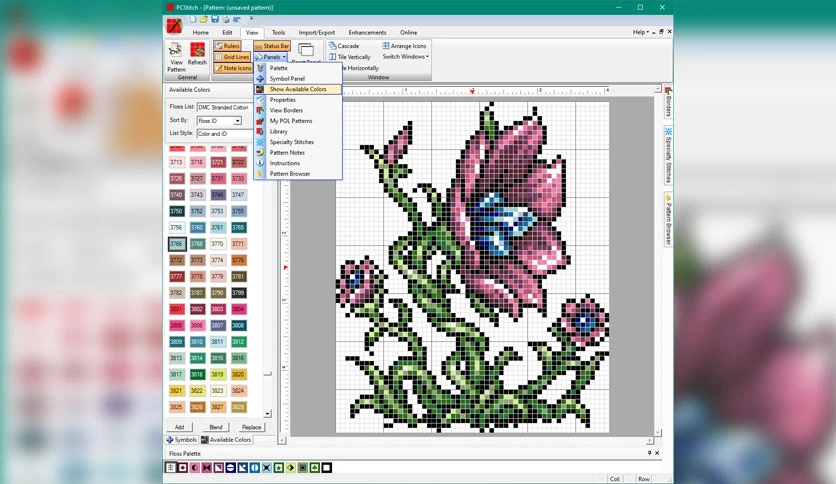Viewport: 836px width, 484px height.
Task: Switch to the Symbols bottom tab
Action: click(x=181, y=440)
